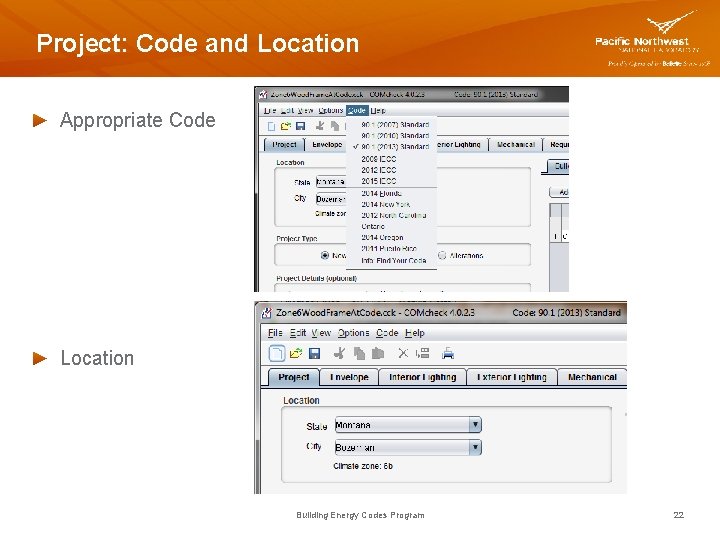This screenshot has width=720, height=540.
Task: Open the Edit menu in the lower window
Action: coord(298,333)
